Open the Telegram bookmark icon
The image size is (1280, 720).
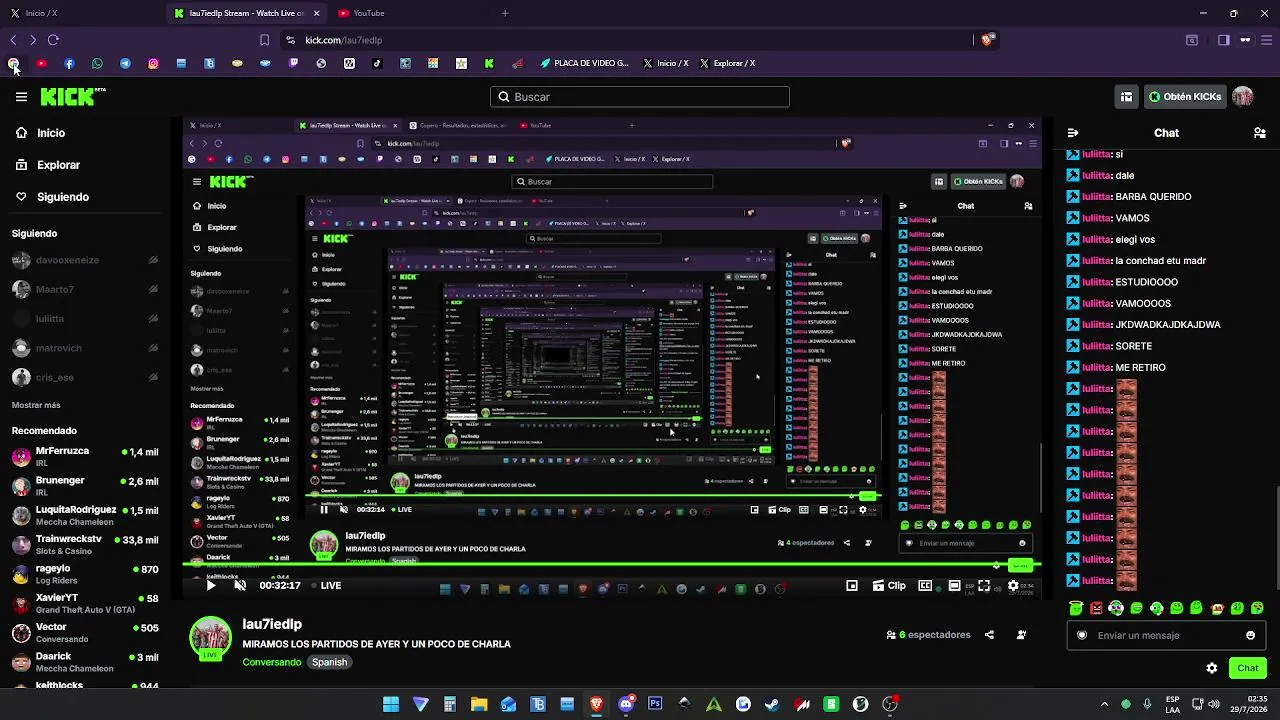125,63
